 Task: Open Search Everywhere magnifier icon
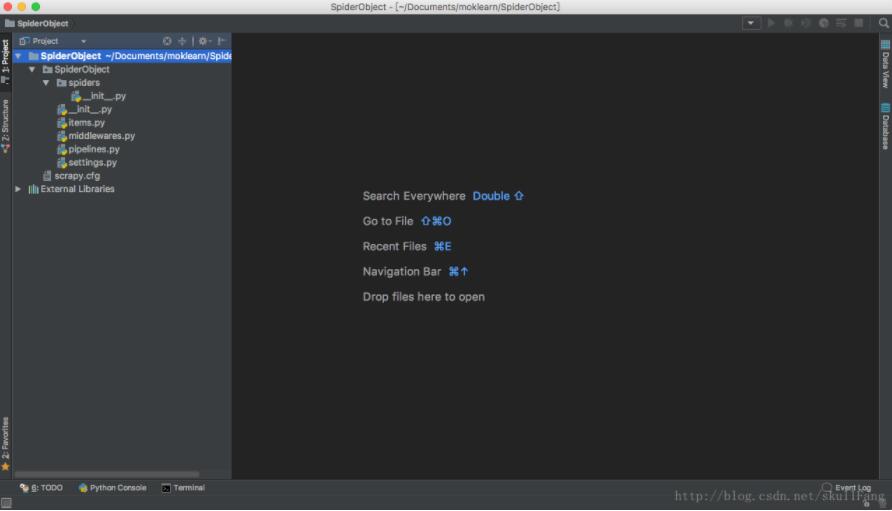coord(883,23)
